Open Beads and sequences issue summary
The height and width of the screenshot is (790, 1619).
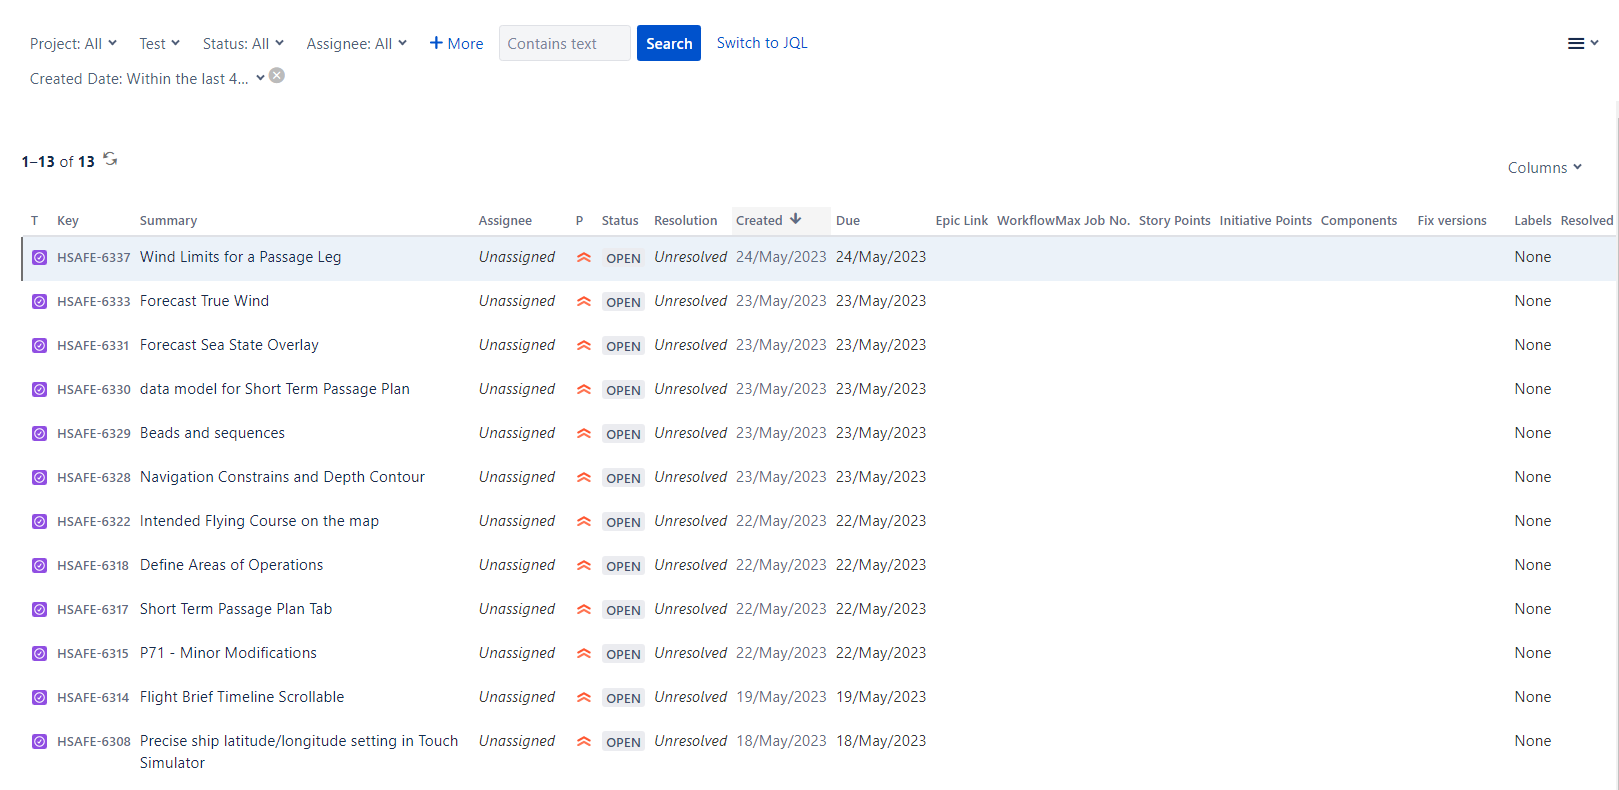pyautogui.click(x=212, y=433)
